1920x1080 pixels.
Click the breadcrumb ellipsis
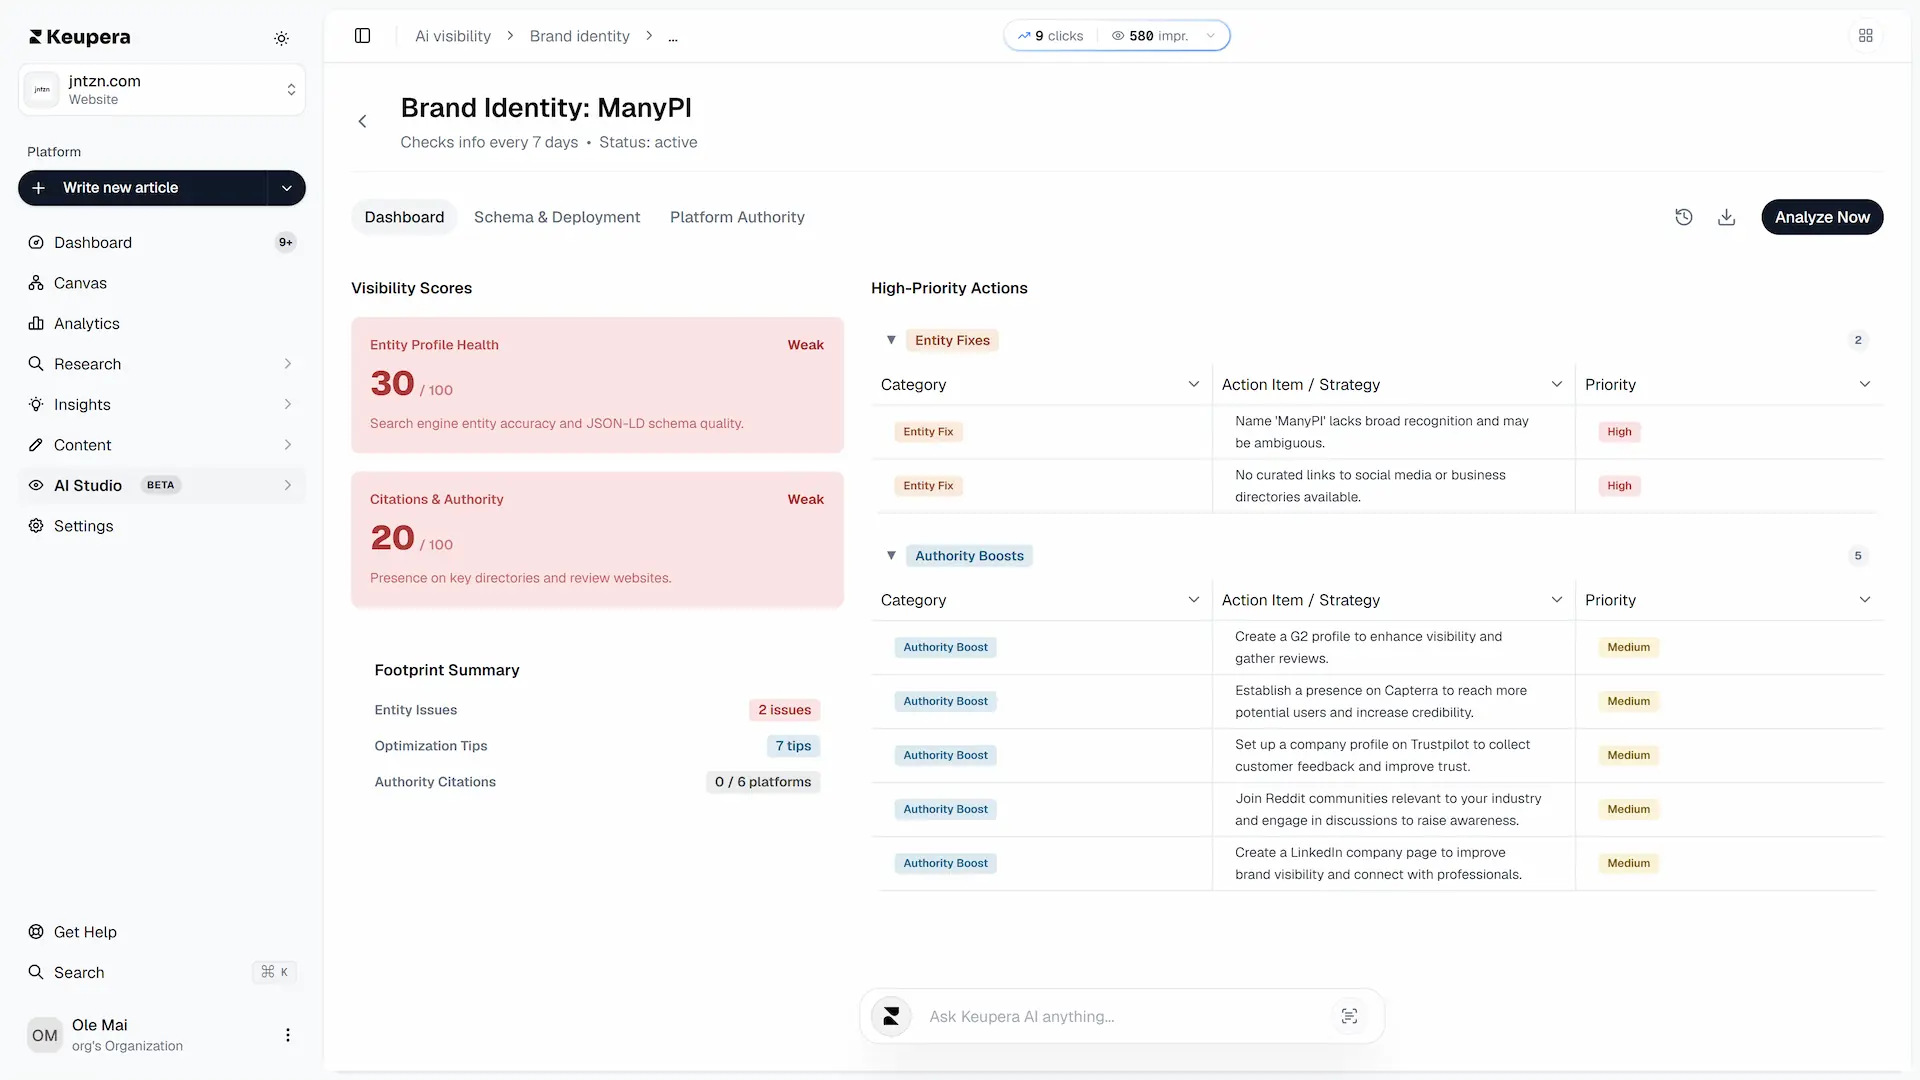click(673, 36)
